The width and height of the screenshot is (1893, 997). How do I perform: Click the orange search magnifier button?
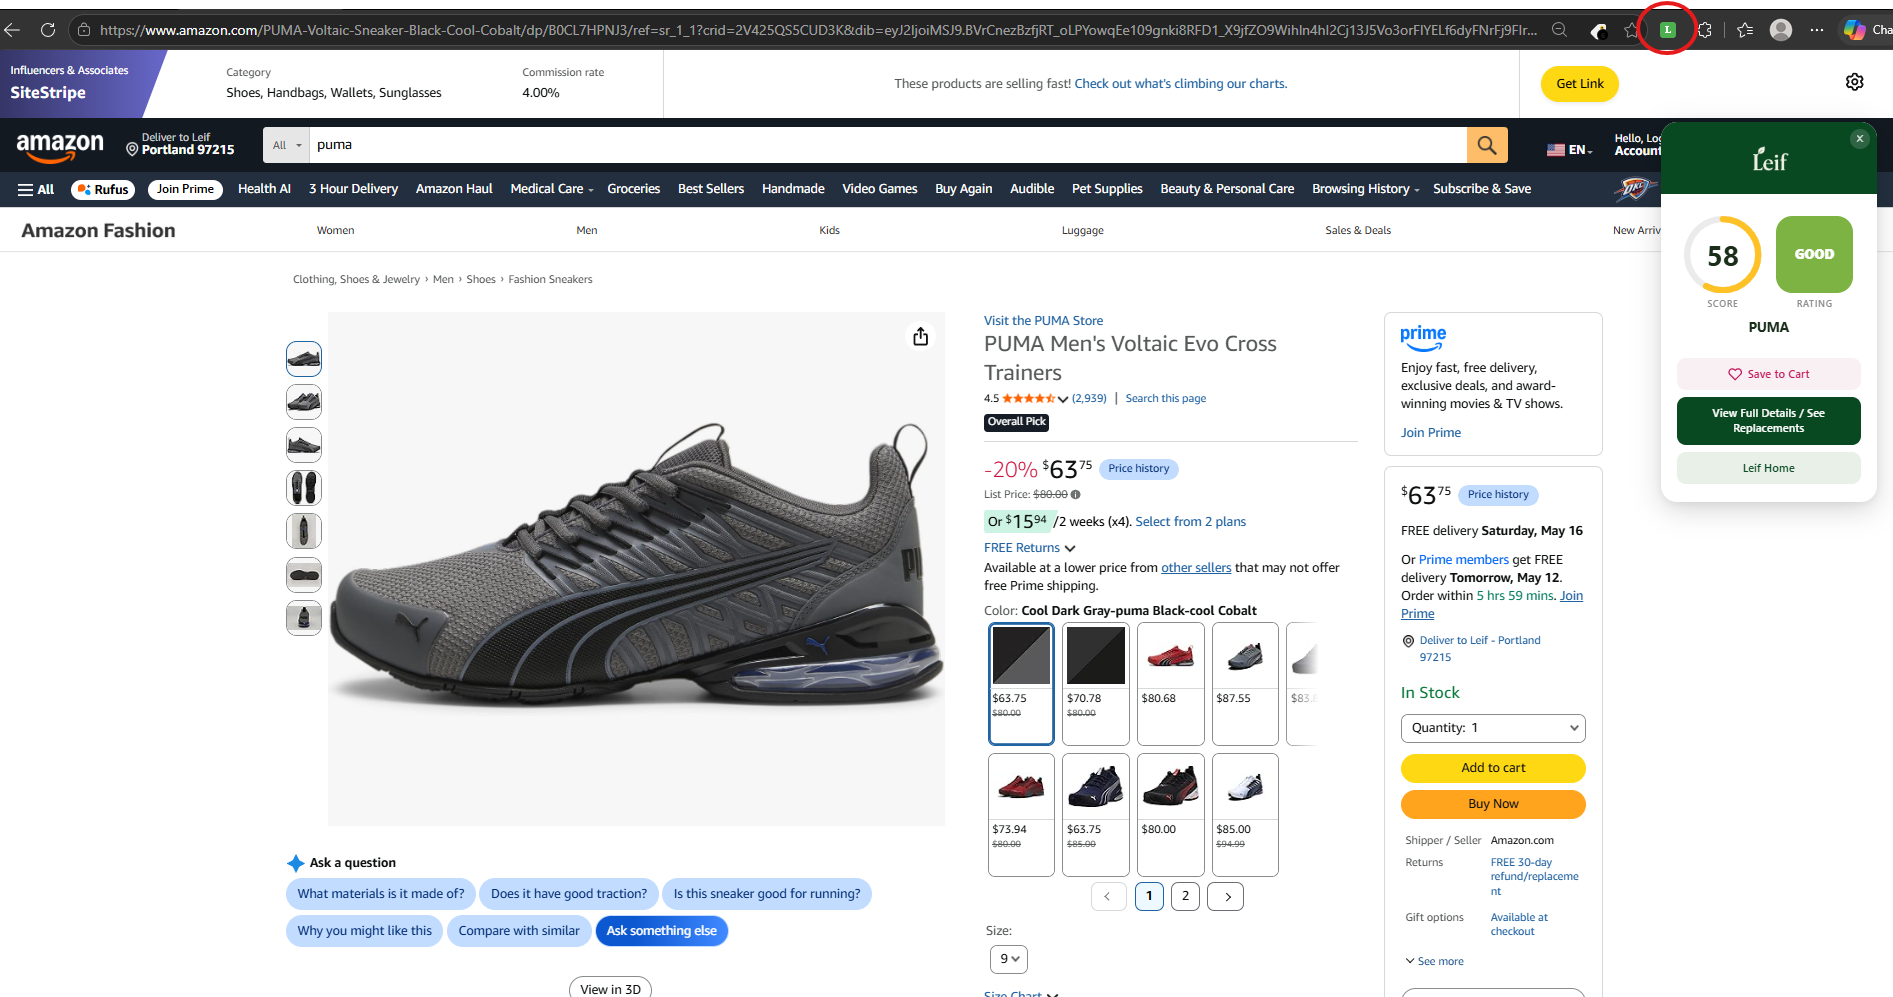click(x=1487, y=145)
